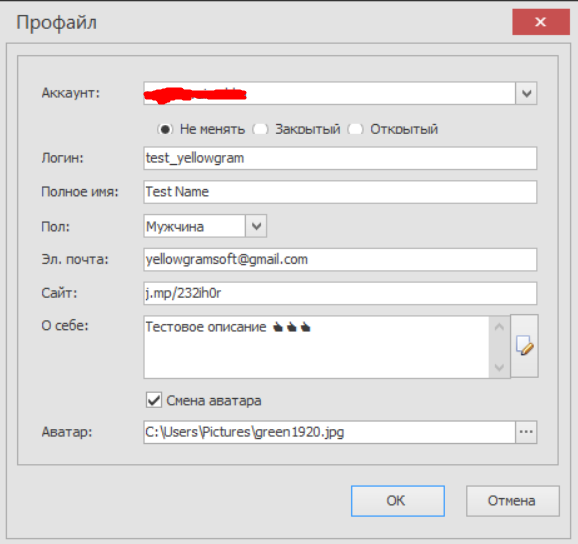Viewport: 578px width, 544px height.
Task: Focus the Логин field test_yellowgram
Action: [x=340, y=158]
